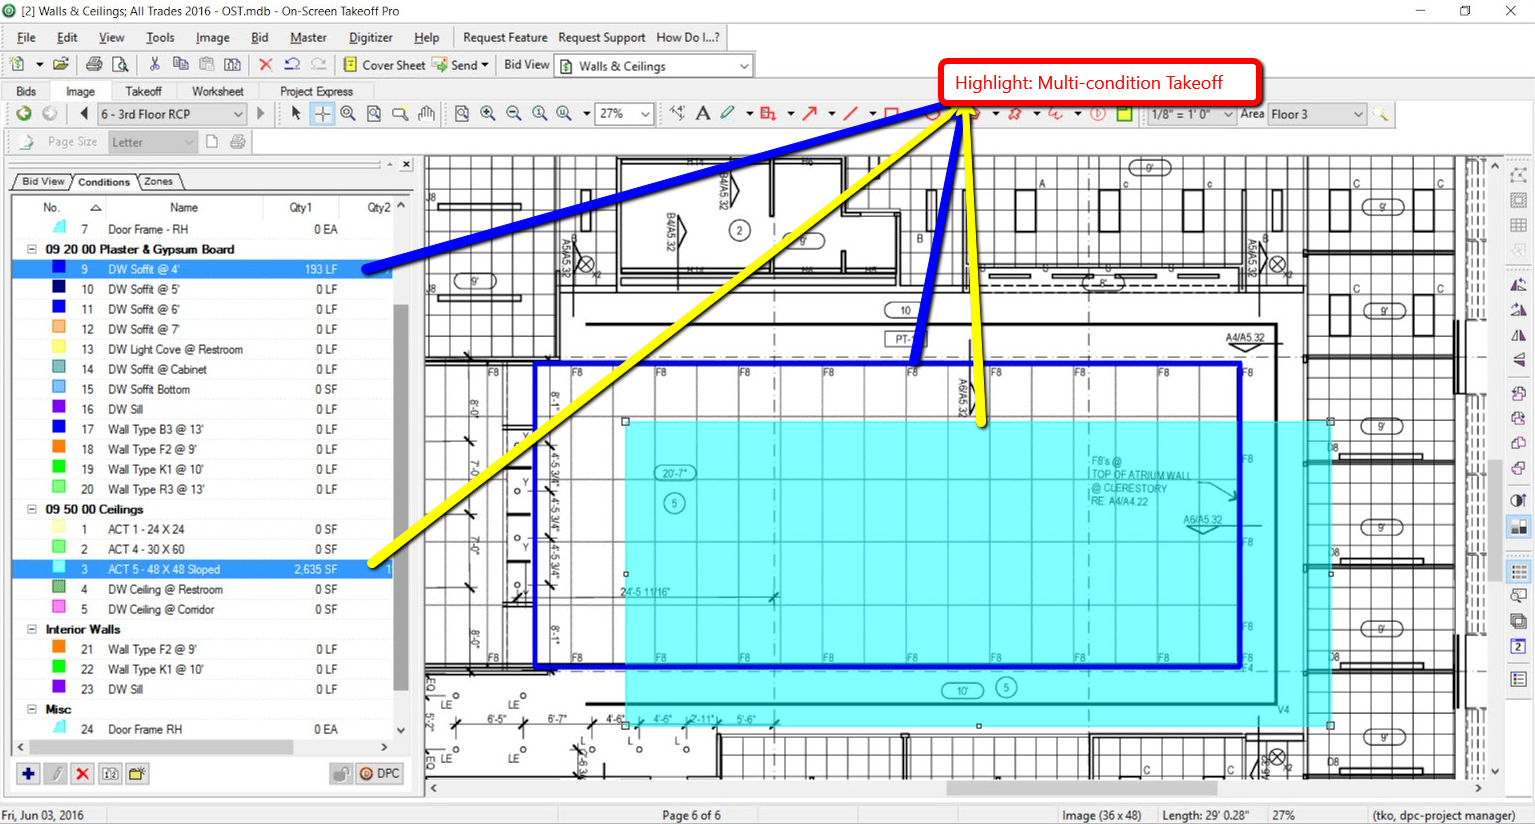This screenshot has height=824, width=1535.
Task: Collapse the Misc group
Action: [x=31, y=709]
